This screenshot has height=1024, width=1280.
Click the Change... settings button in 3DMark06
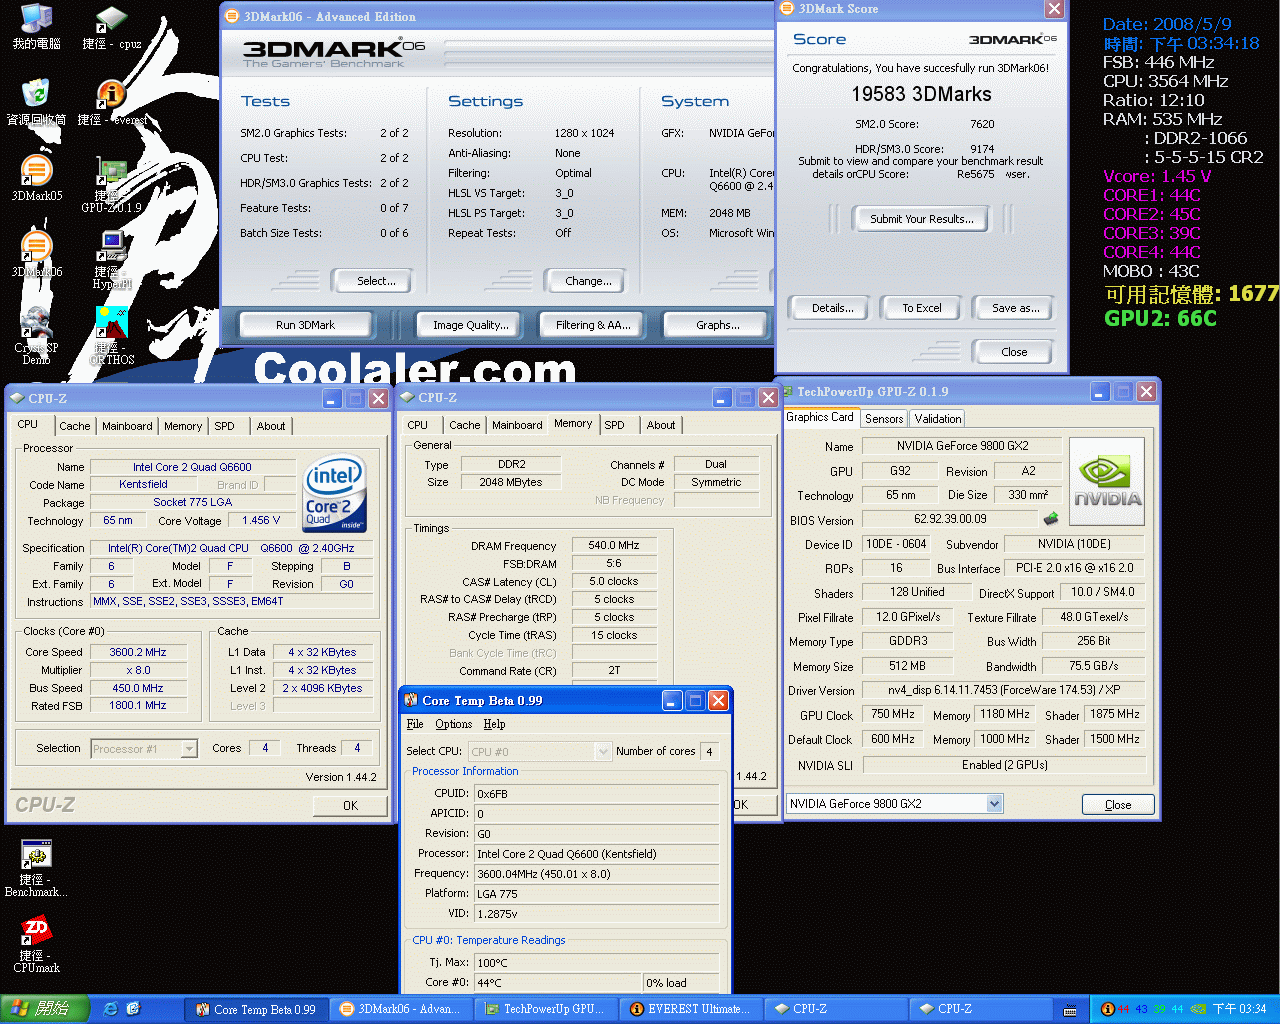588,281
